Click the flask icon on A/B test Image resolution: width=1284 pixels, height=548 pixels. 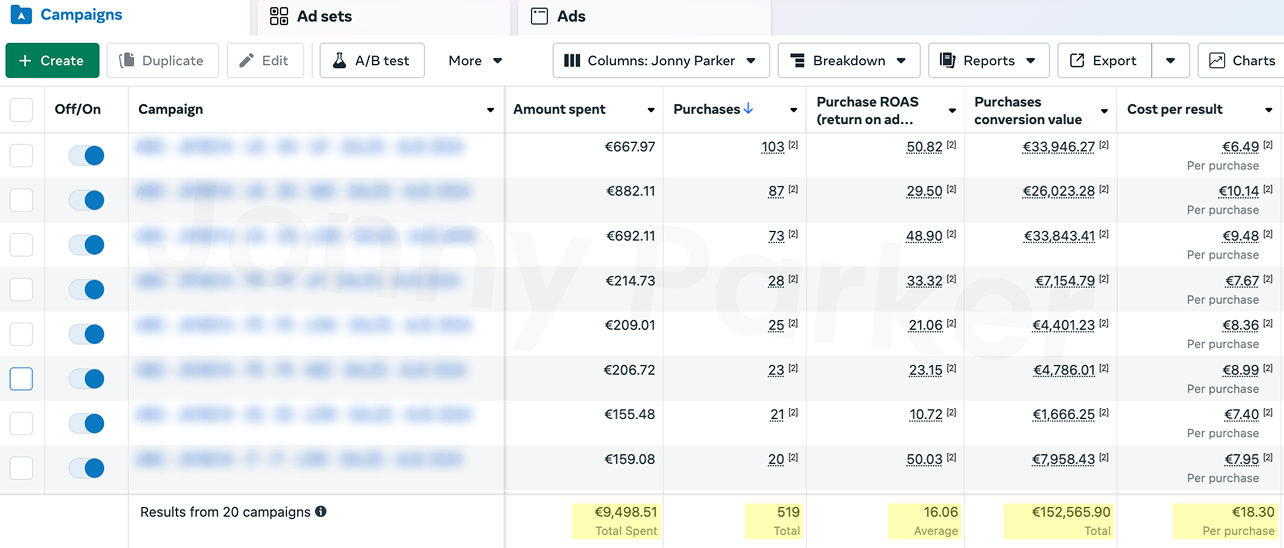point(340,61)
